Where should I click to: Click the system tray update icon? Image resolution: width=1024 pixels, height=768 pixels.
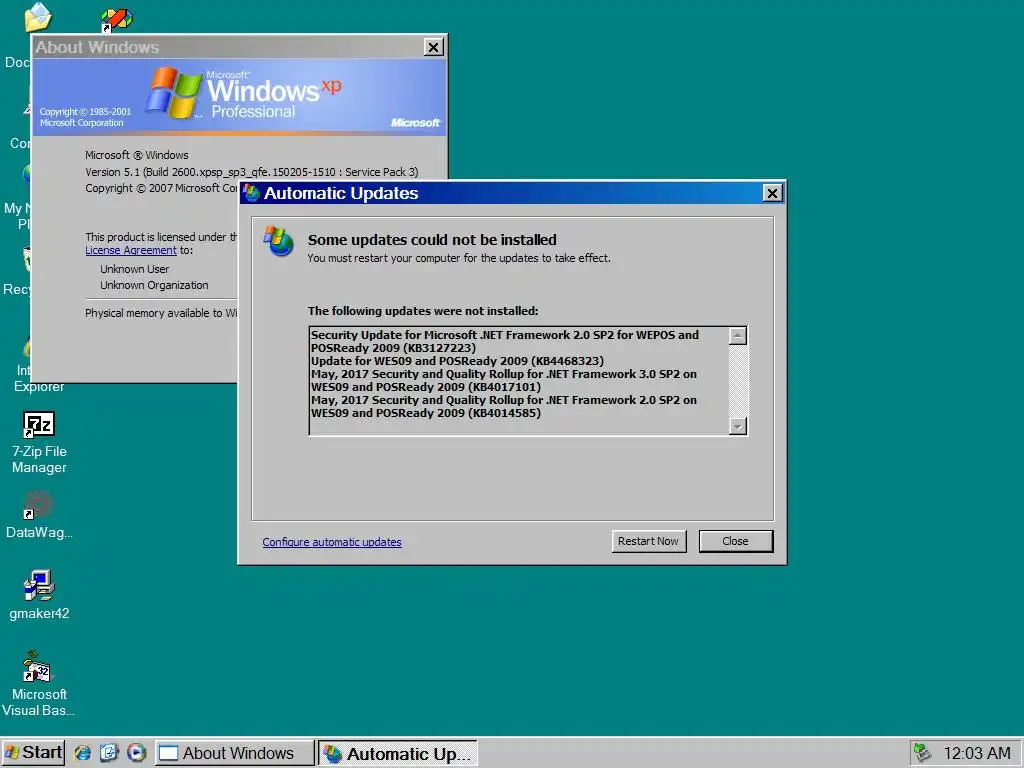click(922, 753)
